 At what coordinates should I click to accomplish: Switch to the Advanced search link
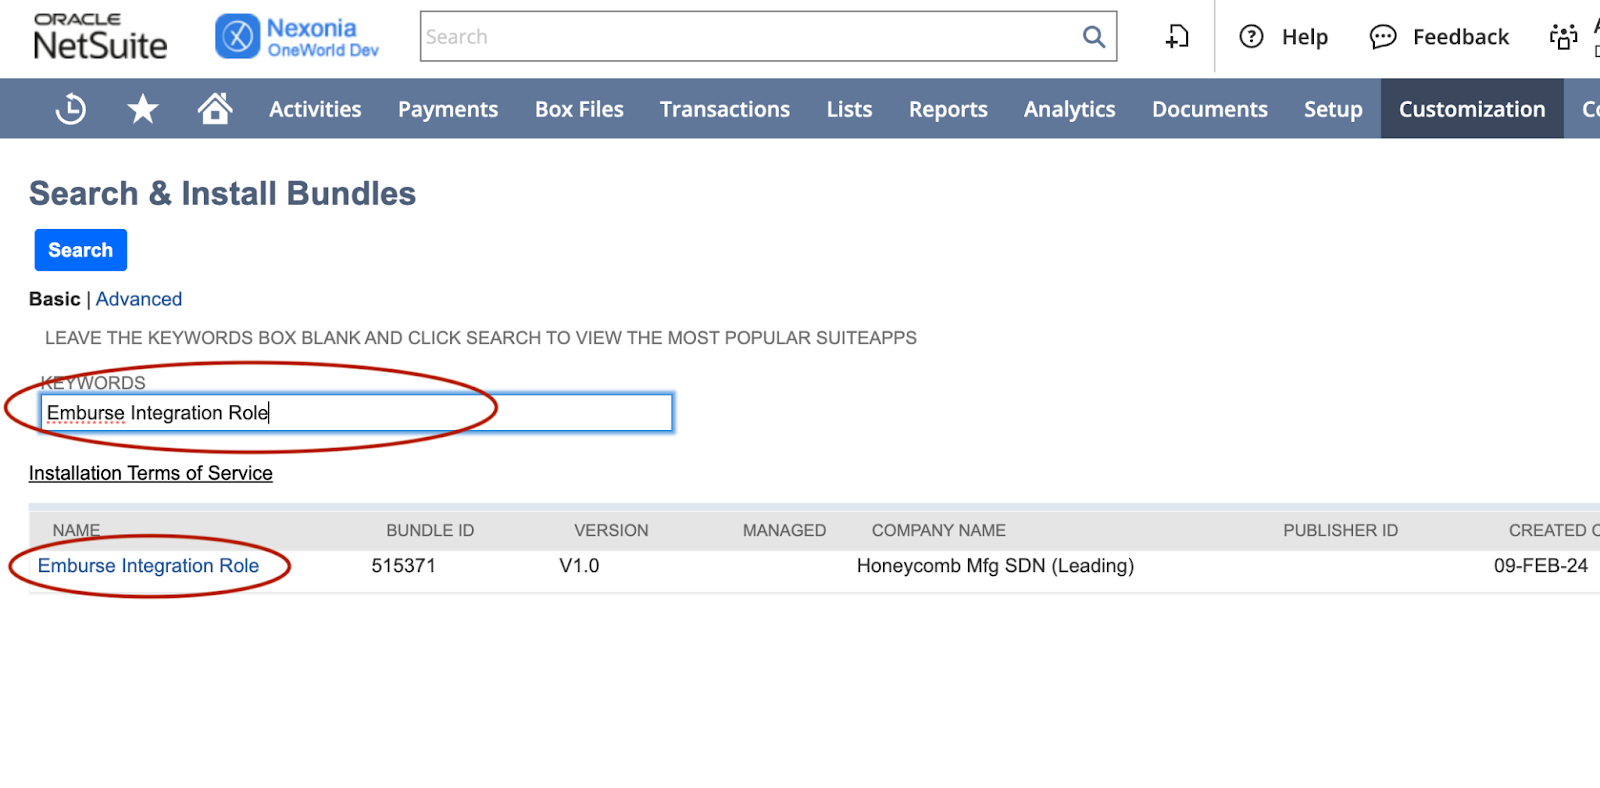(x=139, y=299)
